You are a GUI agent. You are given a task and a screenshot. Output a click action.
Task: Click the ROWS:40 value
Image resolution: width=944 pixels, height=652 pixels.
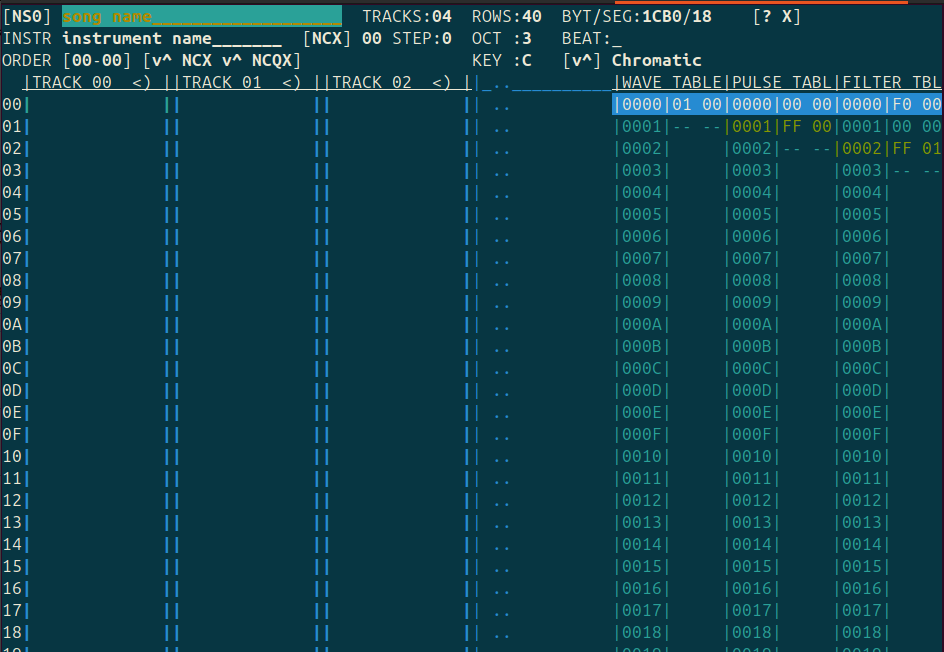[x=531, y=17]
